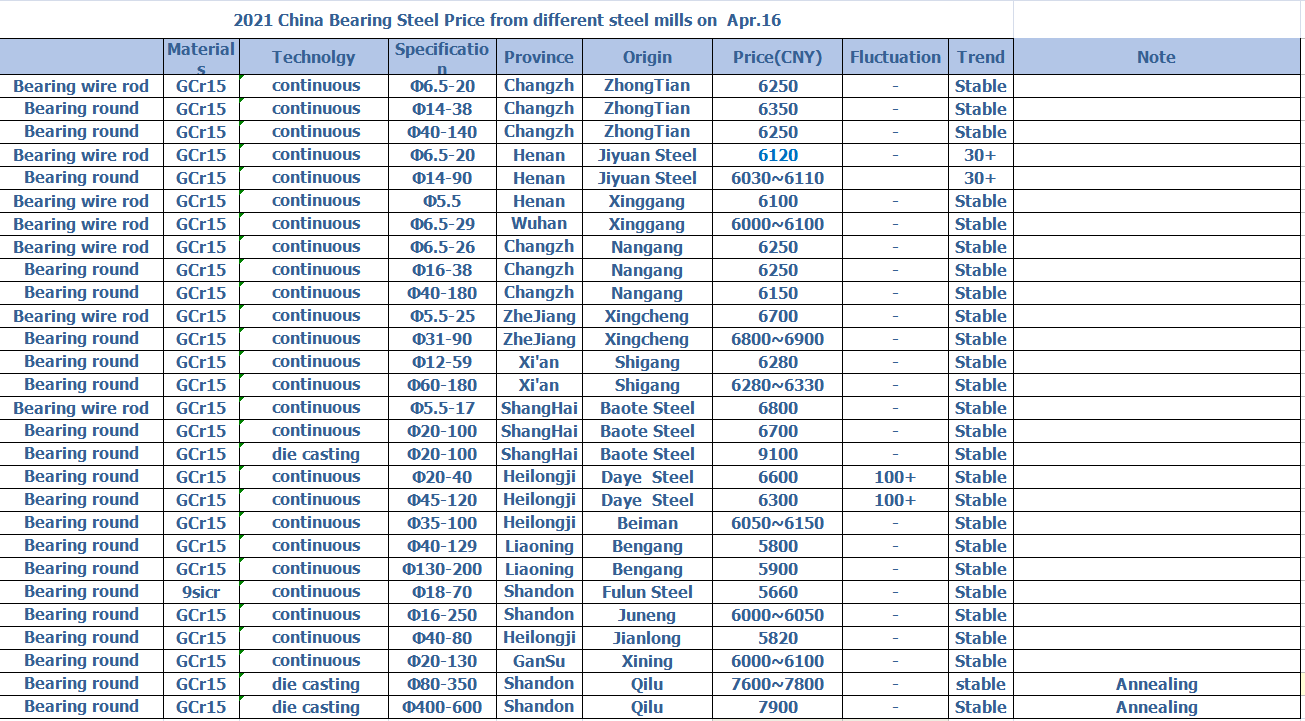Select the Materials column header
The width and height of the screenshot is (1305, 721).
[201, 57]
